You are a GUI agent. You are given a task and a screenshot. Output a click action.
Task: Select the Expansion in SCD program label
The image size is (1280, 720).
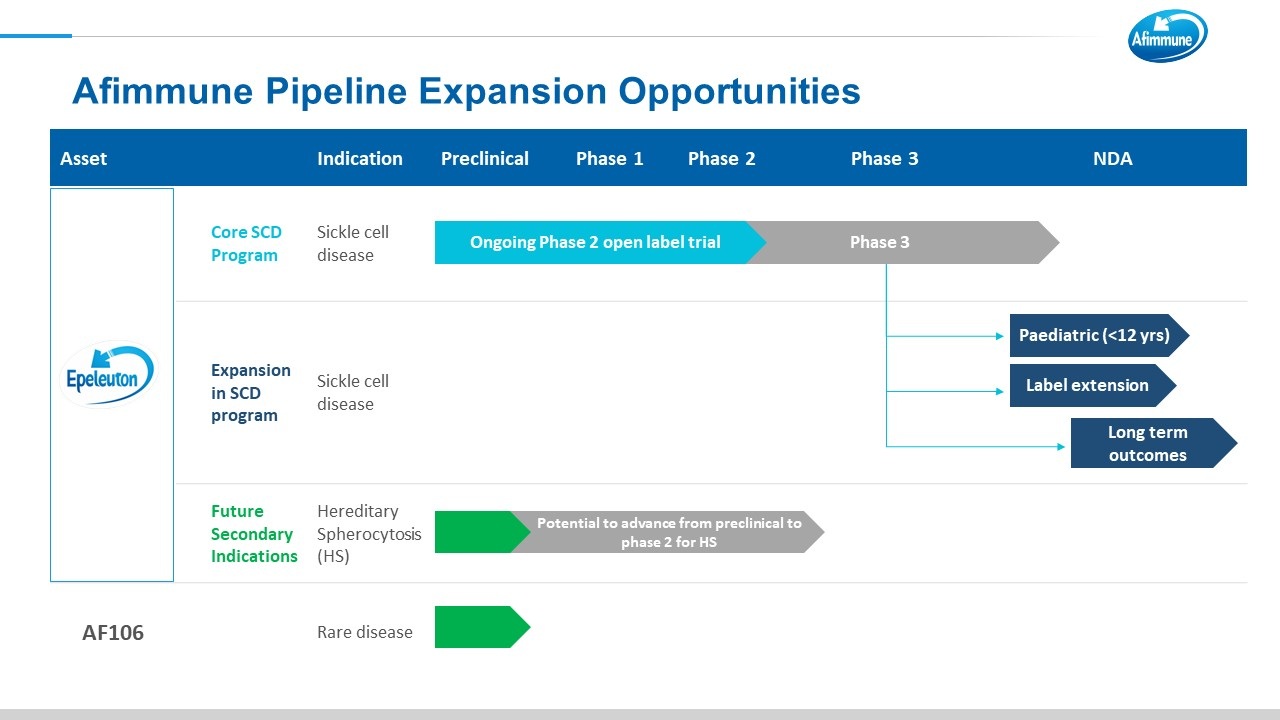[x=250, y=393]
